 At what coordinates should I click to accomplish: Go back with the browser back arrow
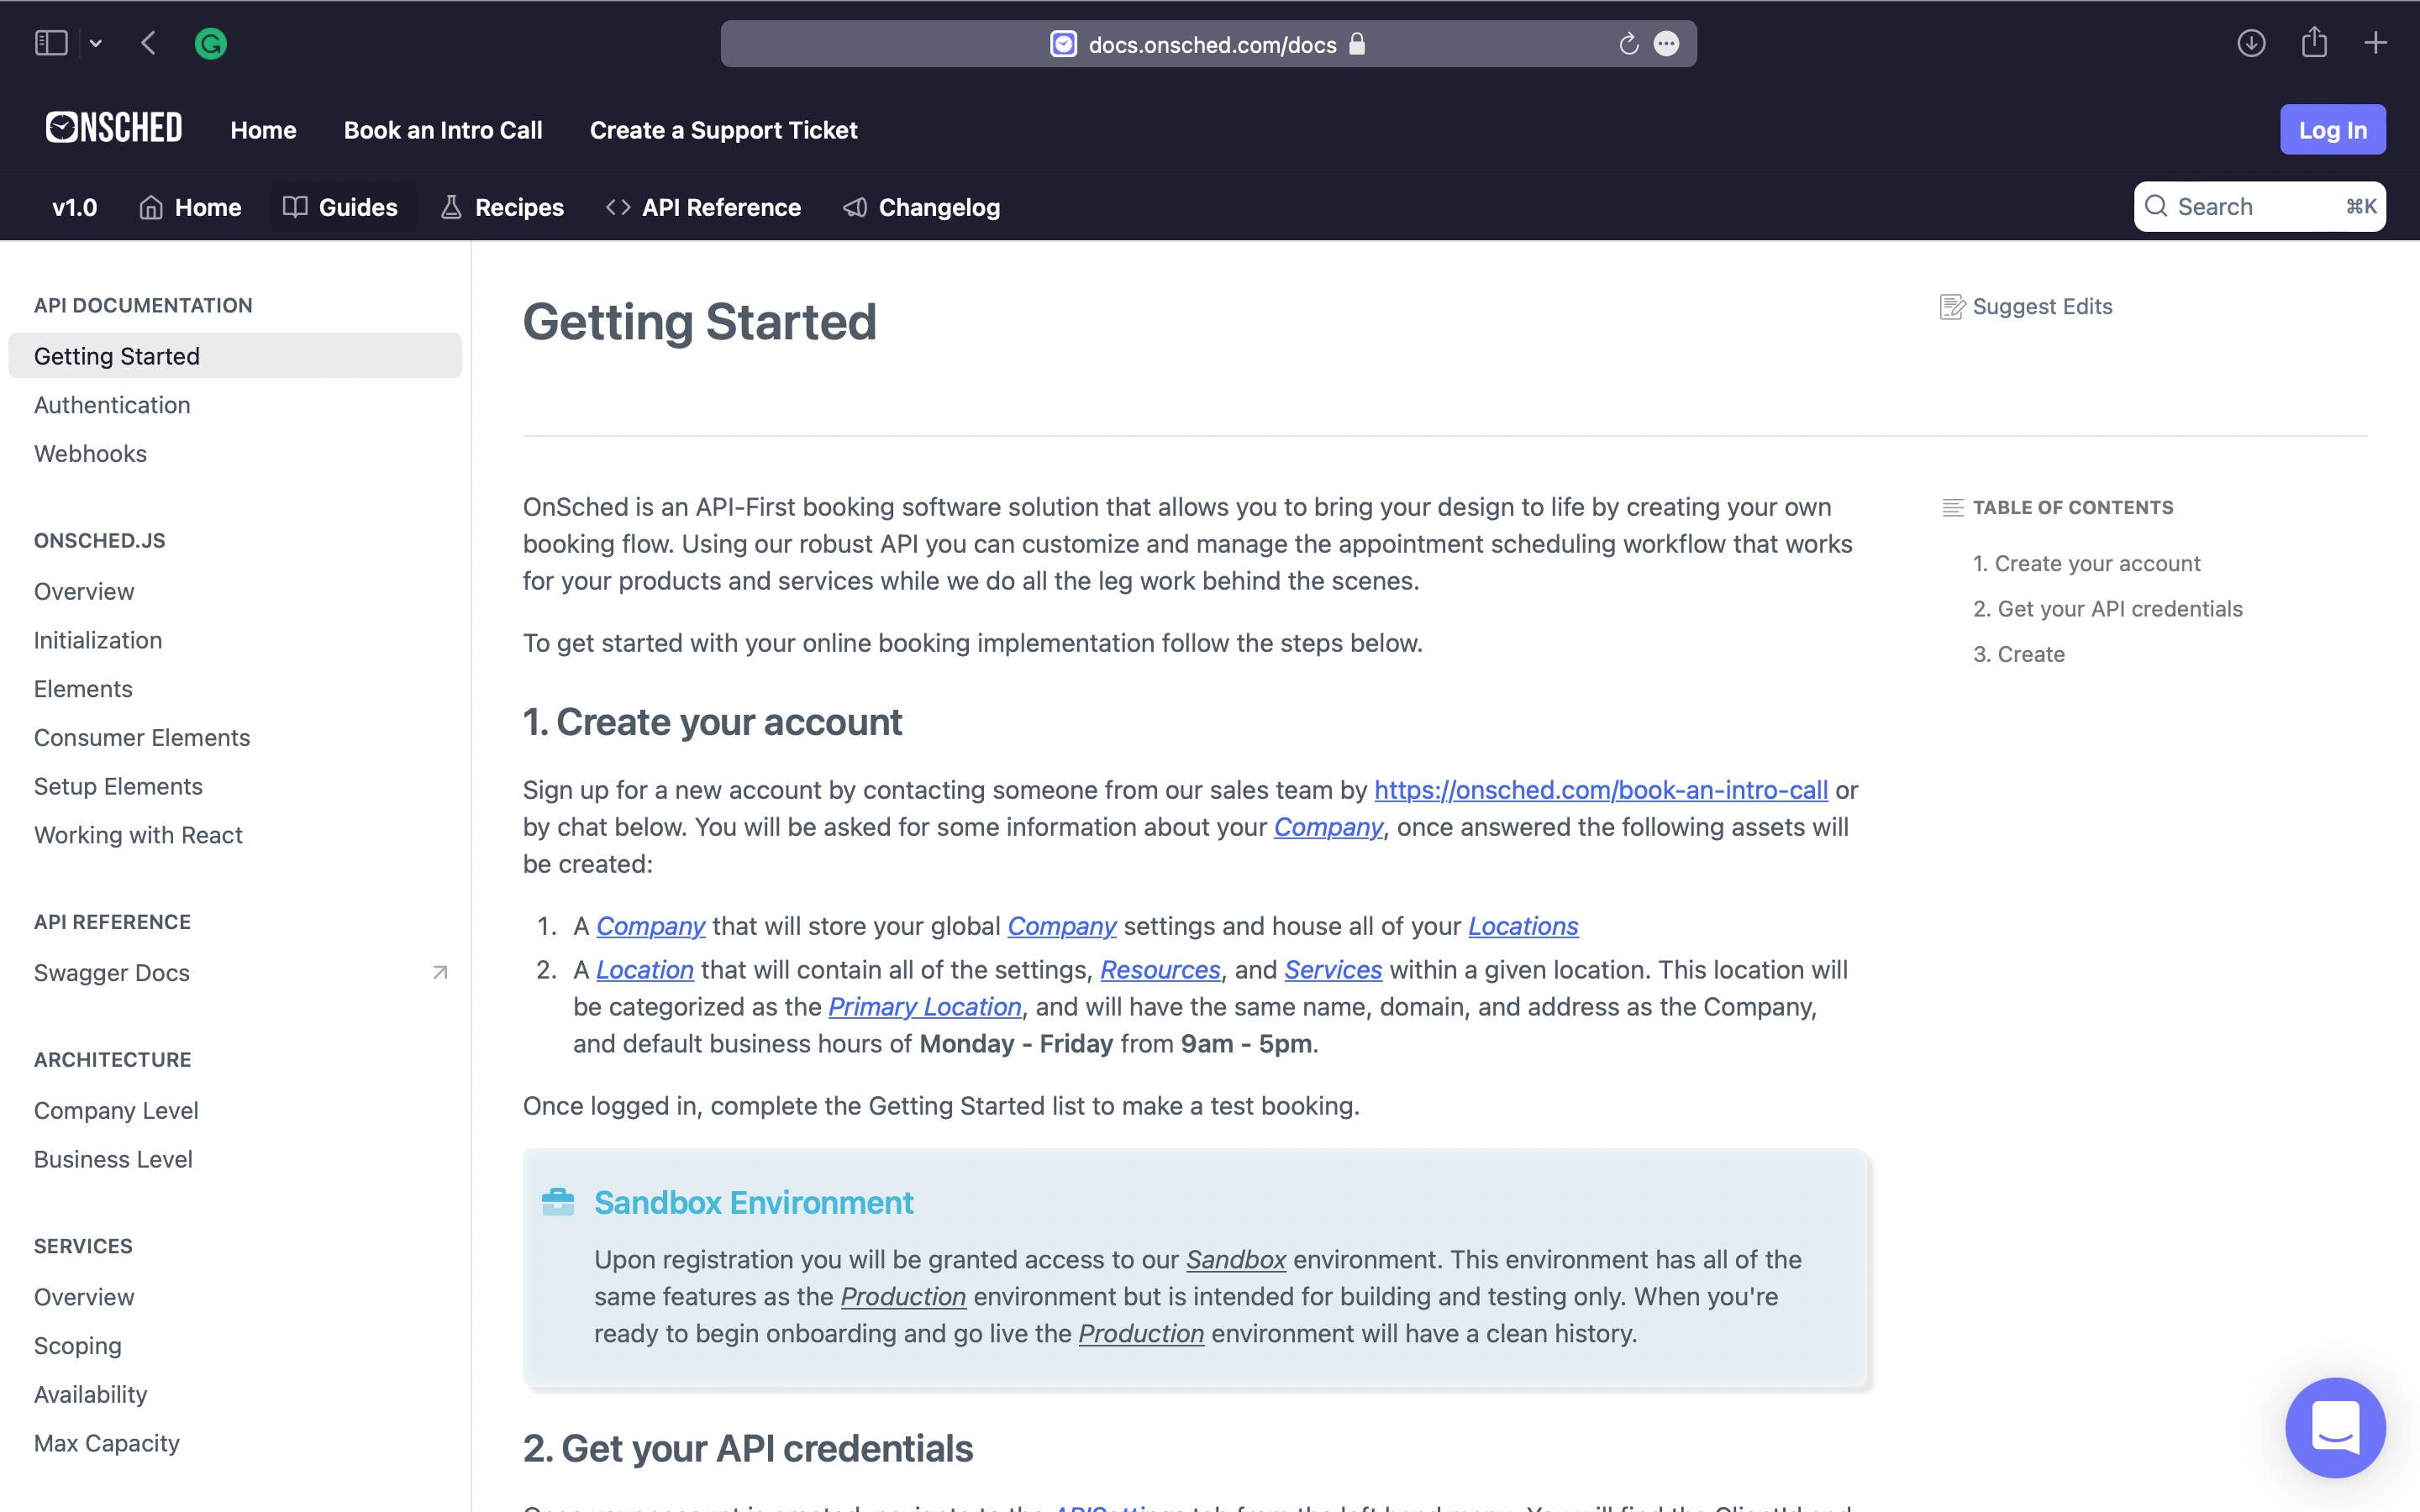tap(149, 43)
